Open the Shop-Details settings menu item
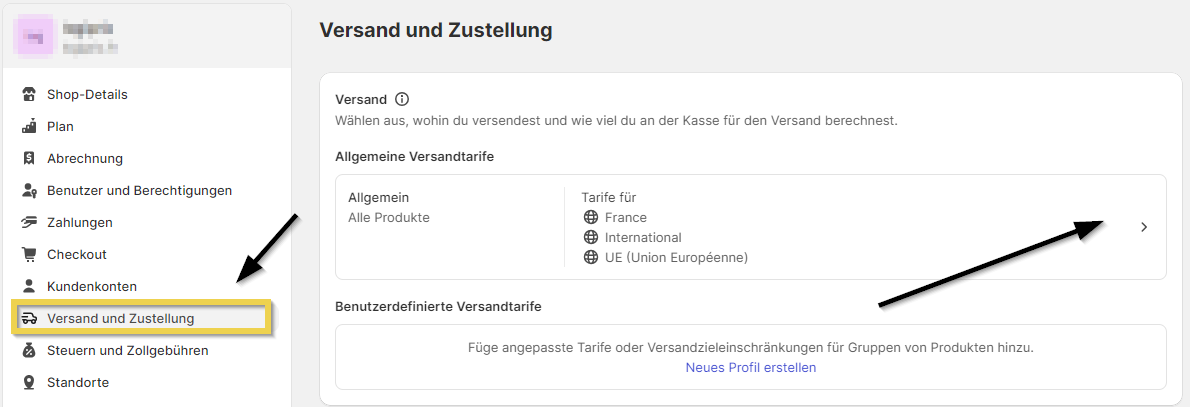Screen dimensions: 1190x407 87,95
